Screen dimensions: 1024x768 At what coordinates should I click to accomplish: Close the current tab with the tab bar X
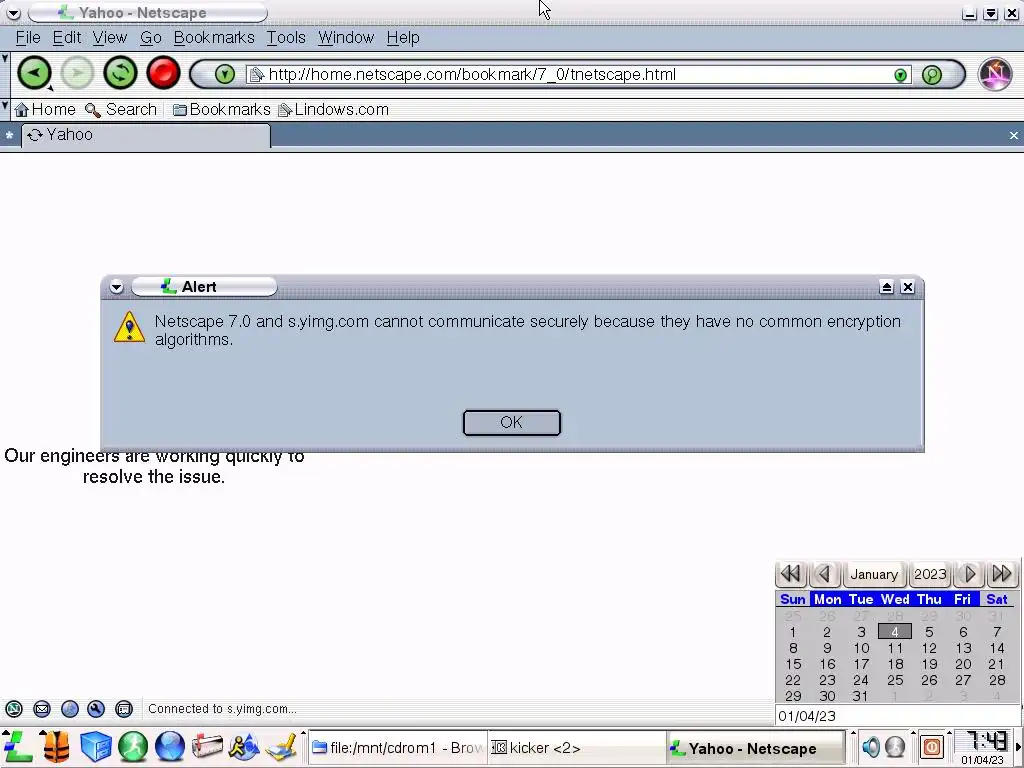click(x=1014, y=135)
